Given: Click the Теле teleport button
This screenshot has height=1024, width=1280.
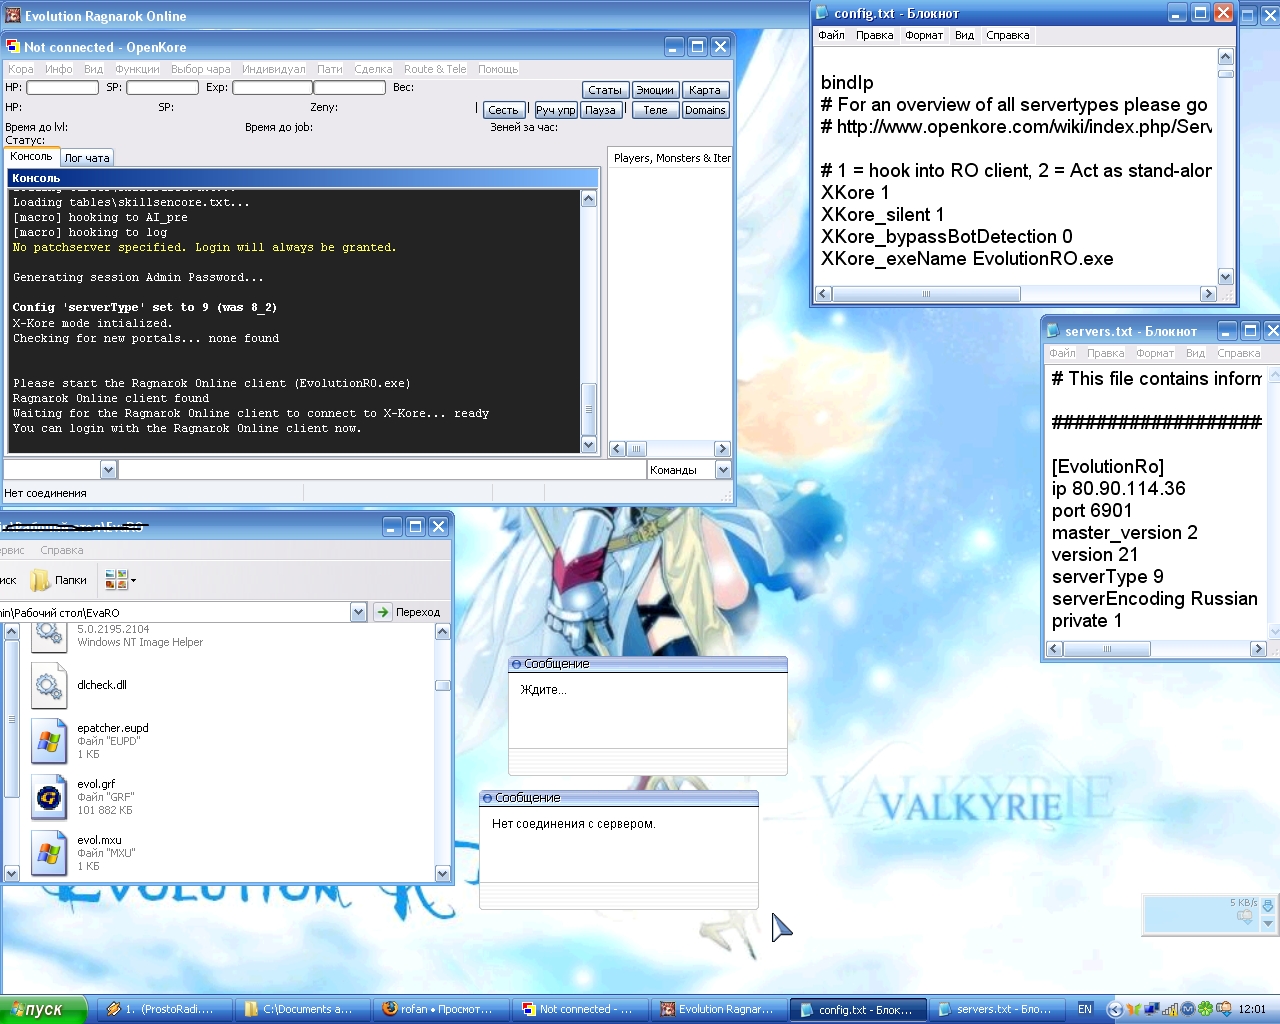Looking at the screenshot, I should point(655,110).
